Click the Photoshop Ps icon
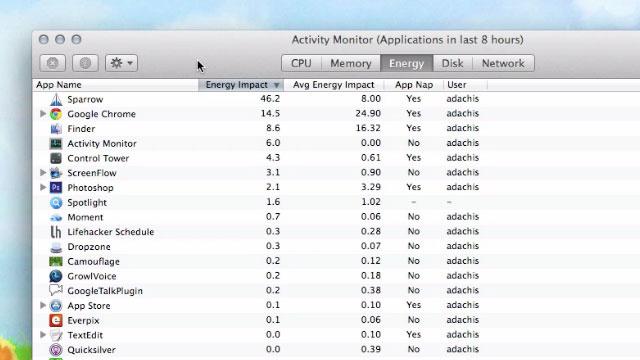Screen dimensions: 640x360 [56, 187]
